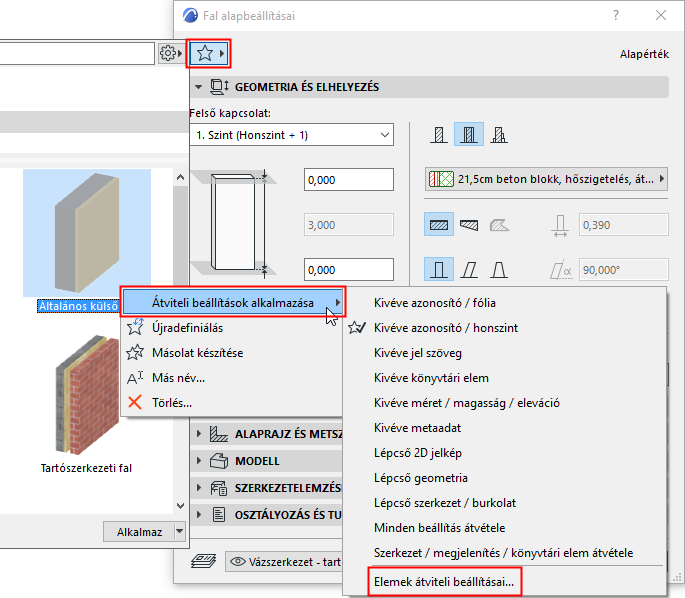
Task: Click the top offset 0,000 input field
Action: coord(349,180)
